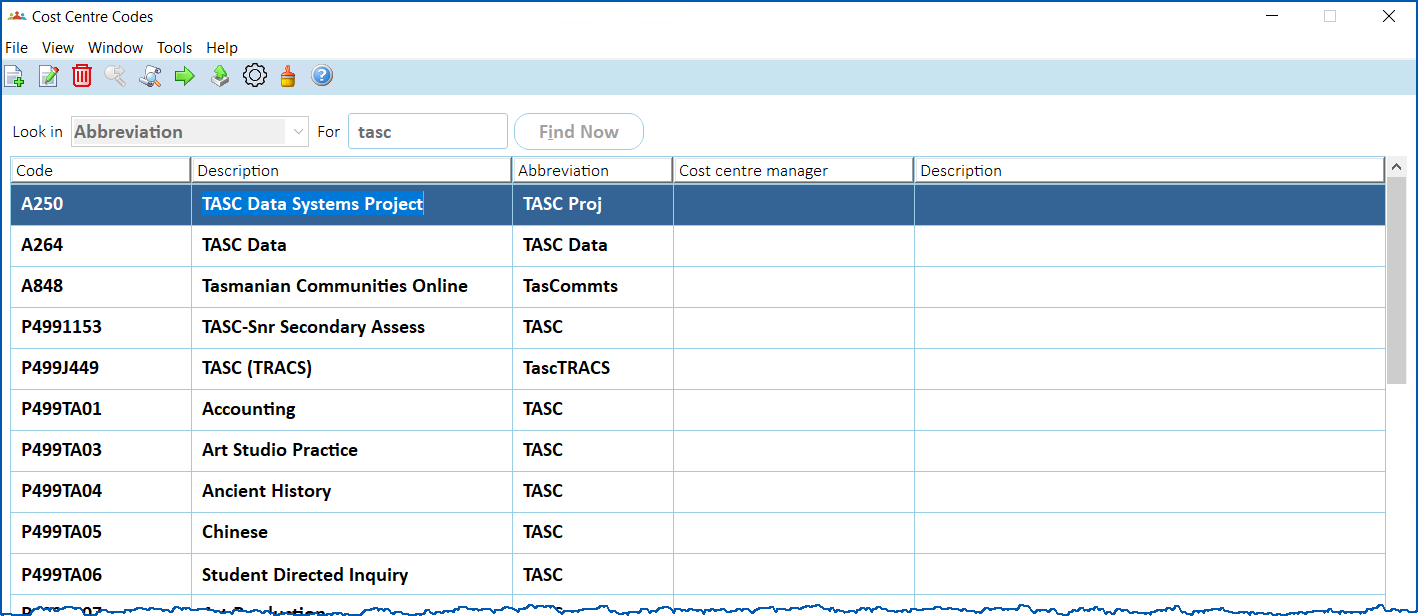Sort by the Abbreviation column header

593,170
